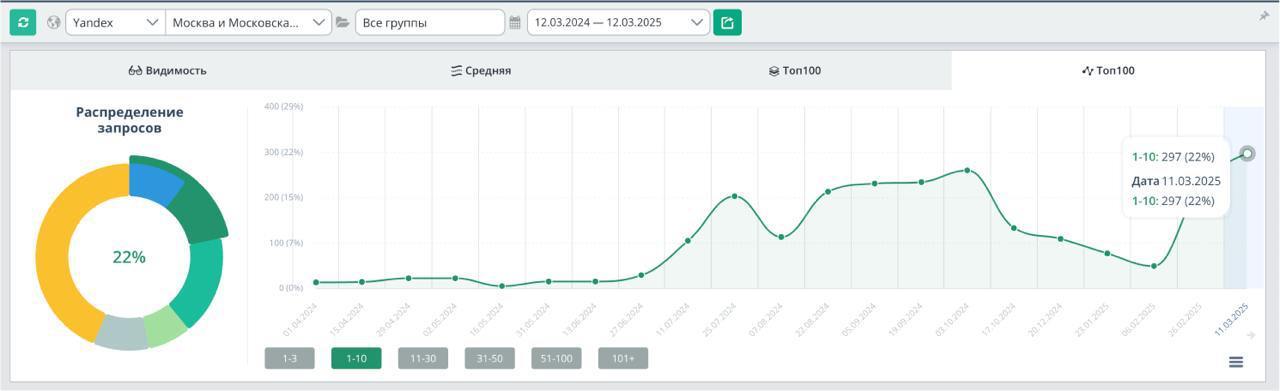Click the Все группы input field
The image size is (1280, 391).
[430, 22]
